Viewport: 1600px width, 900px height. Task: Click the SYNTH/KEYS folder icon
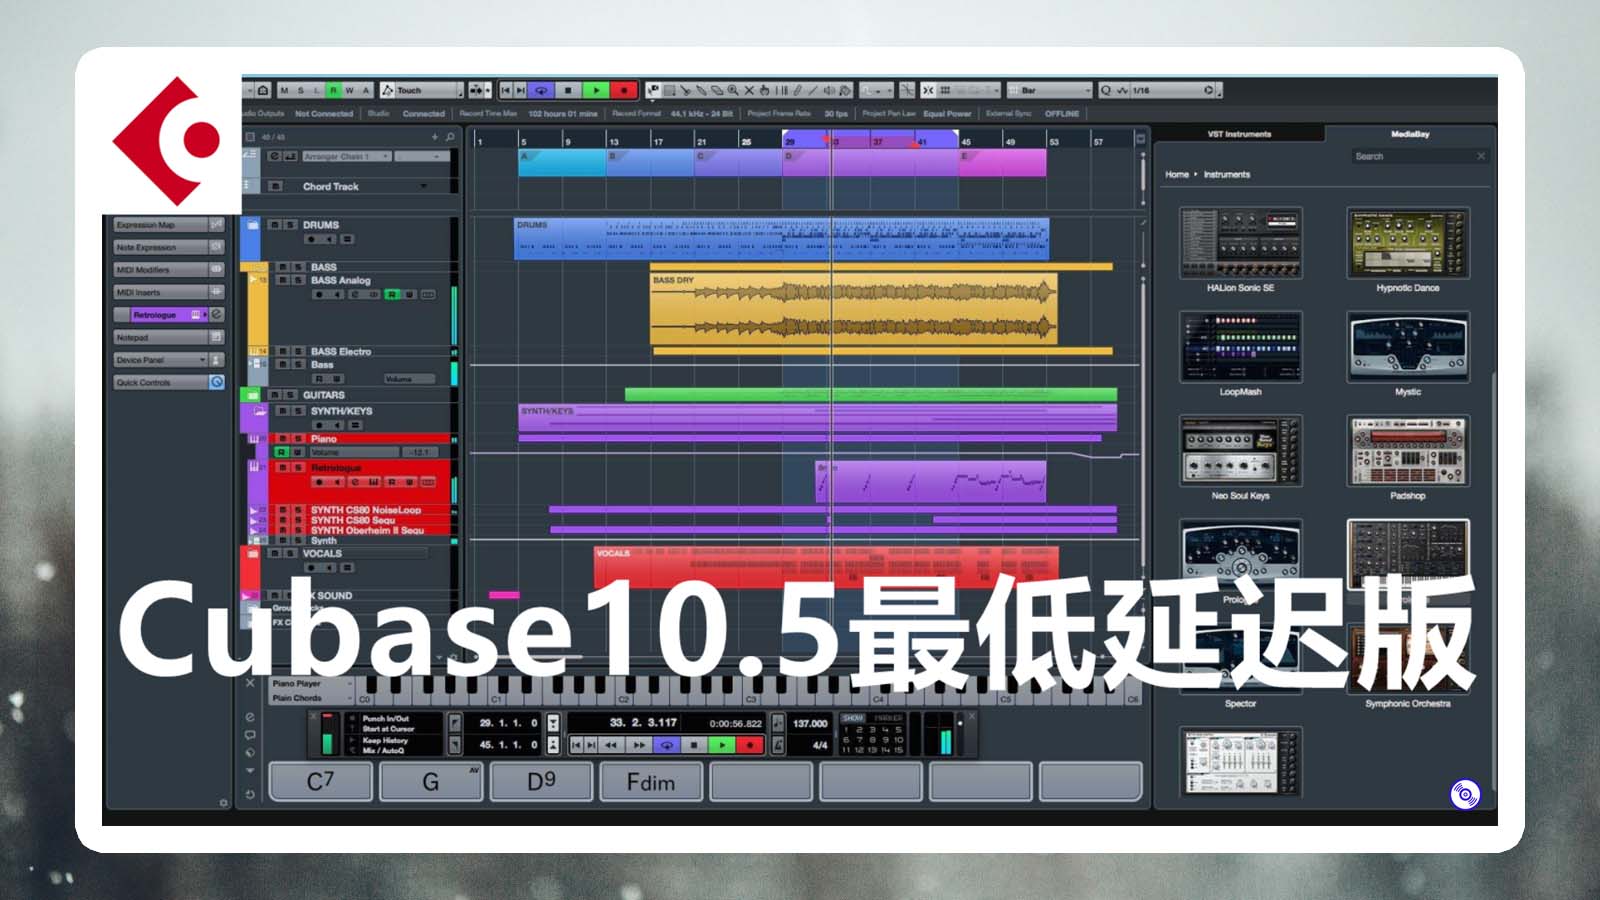[x=258, y=411]
